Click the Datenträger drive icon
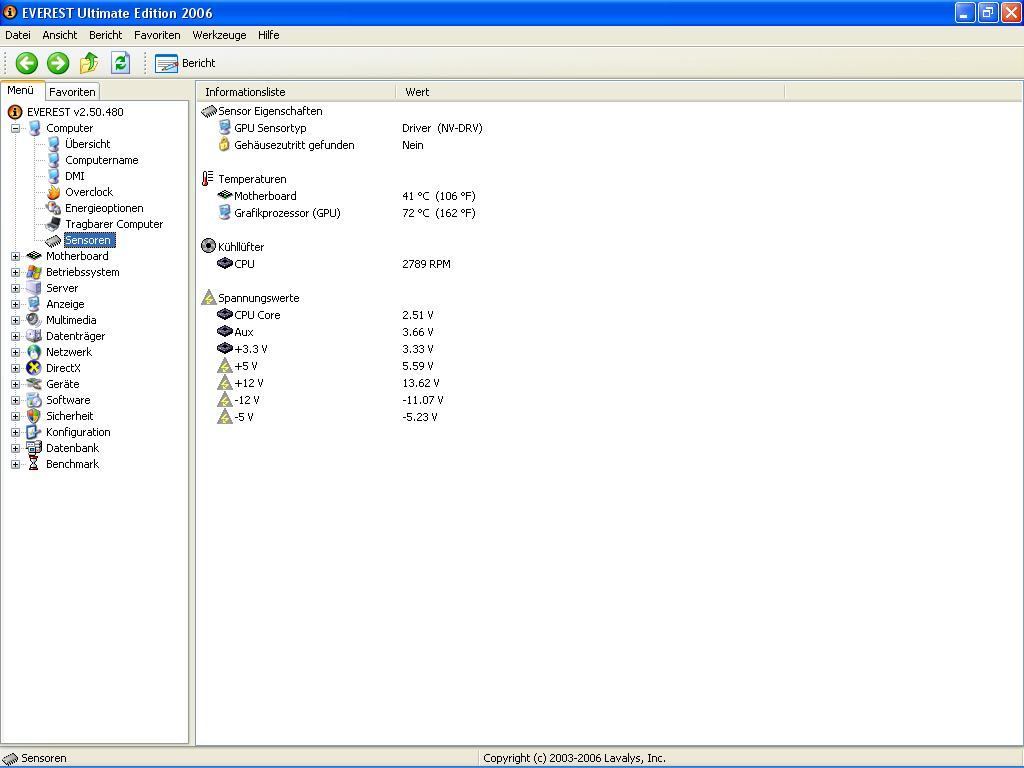Screen dimensions: 1024x768 point(34,336)
